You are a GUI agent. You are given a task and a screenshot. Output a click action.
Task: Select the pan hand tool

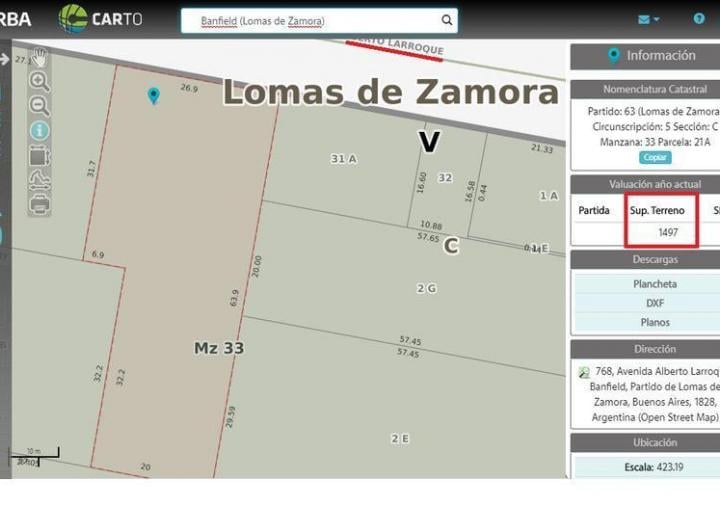click(x=40, y=57)
